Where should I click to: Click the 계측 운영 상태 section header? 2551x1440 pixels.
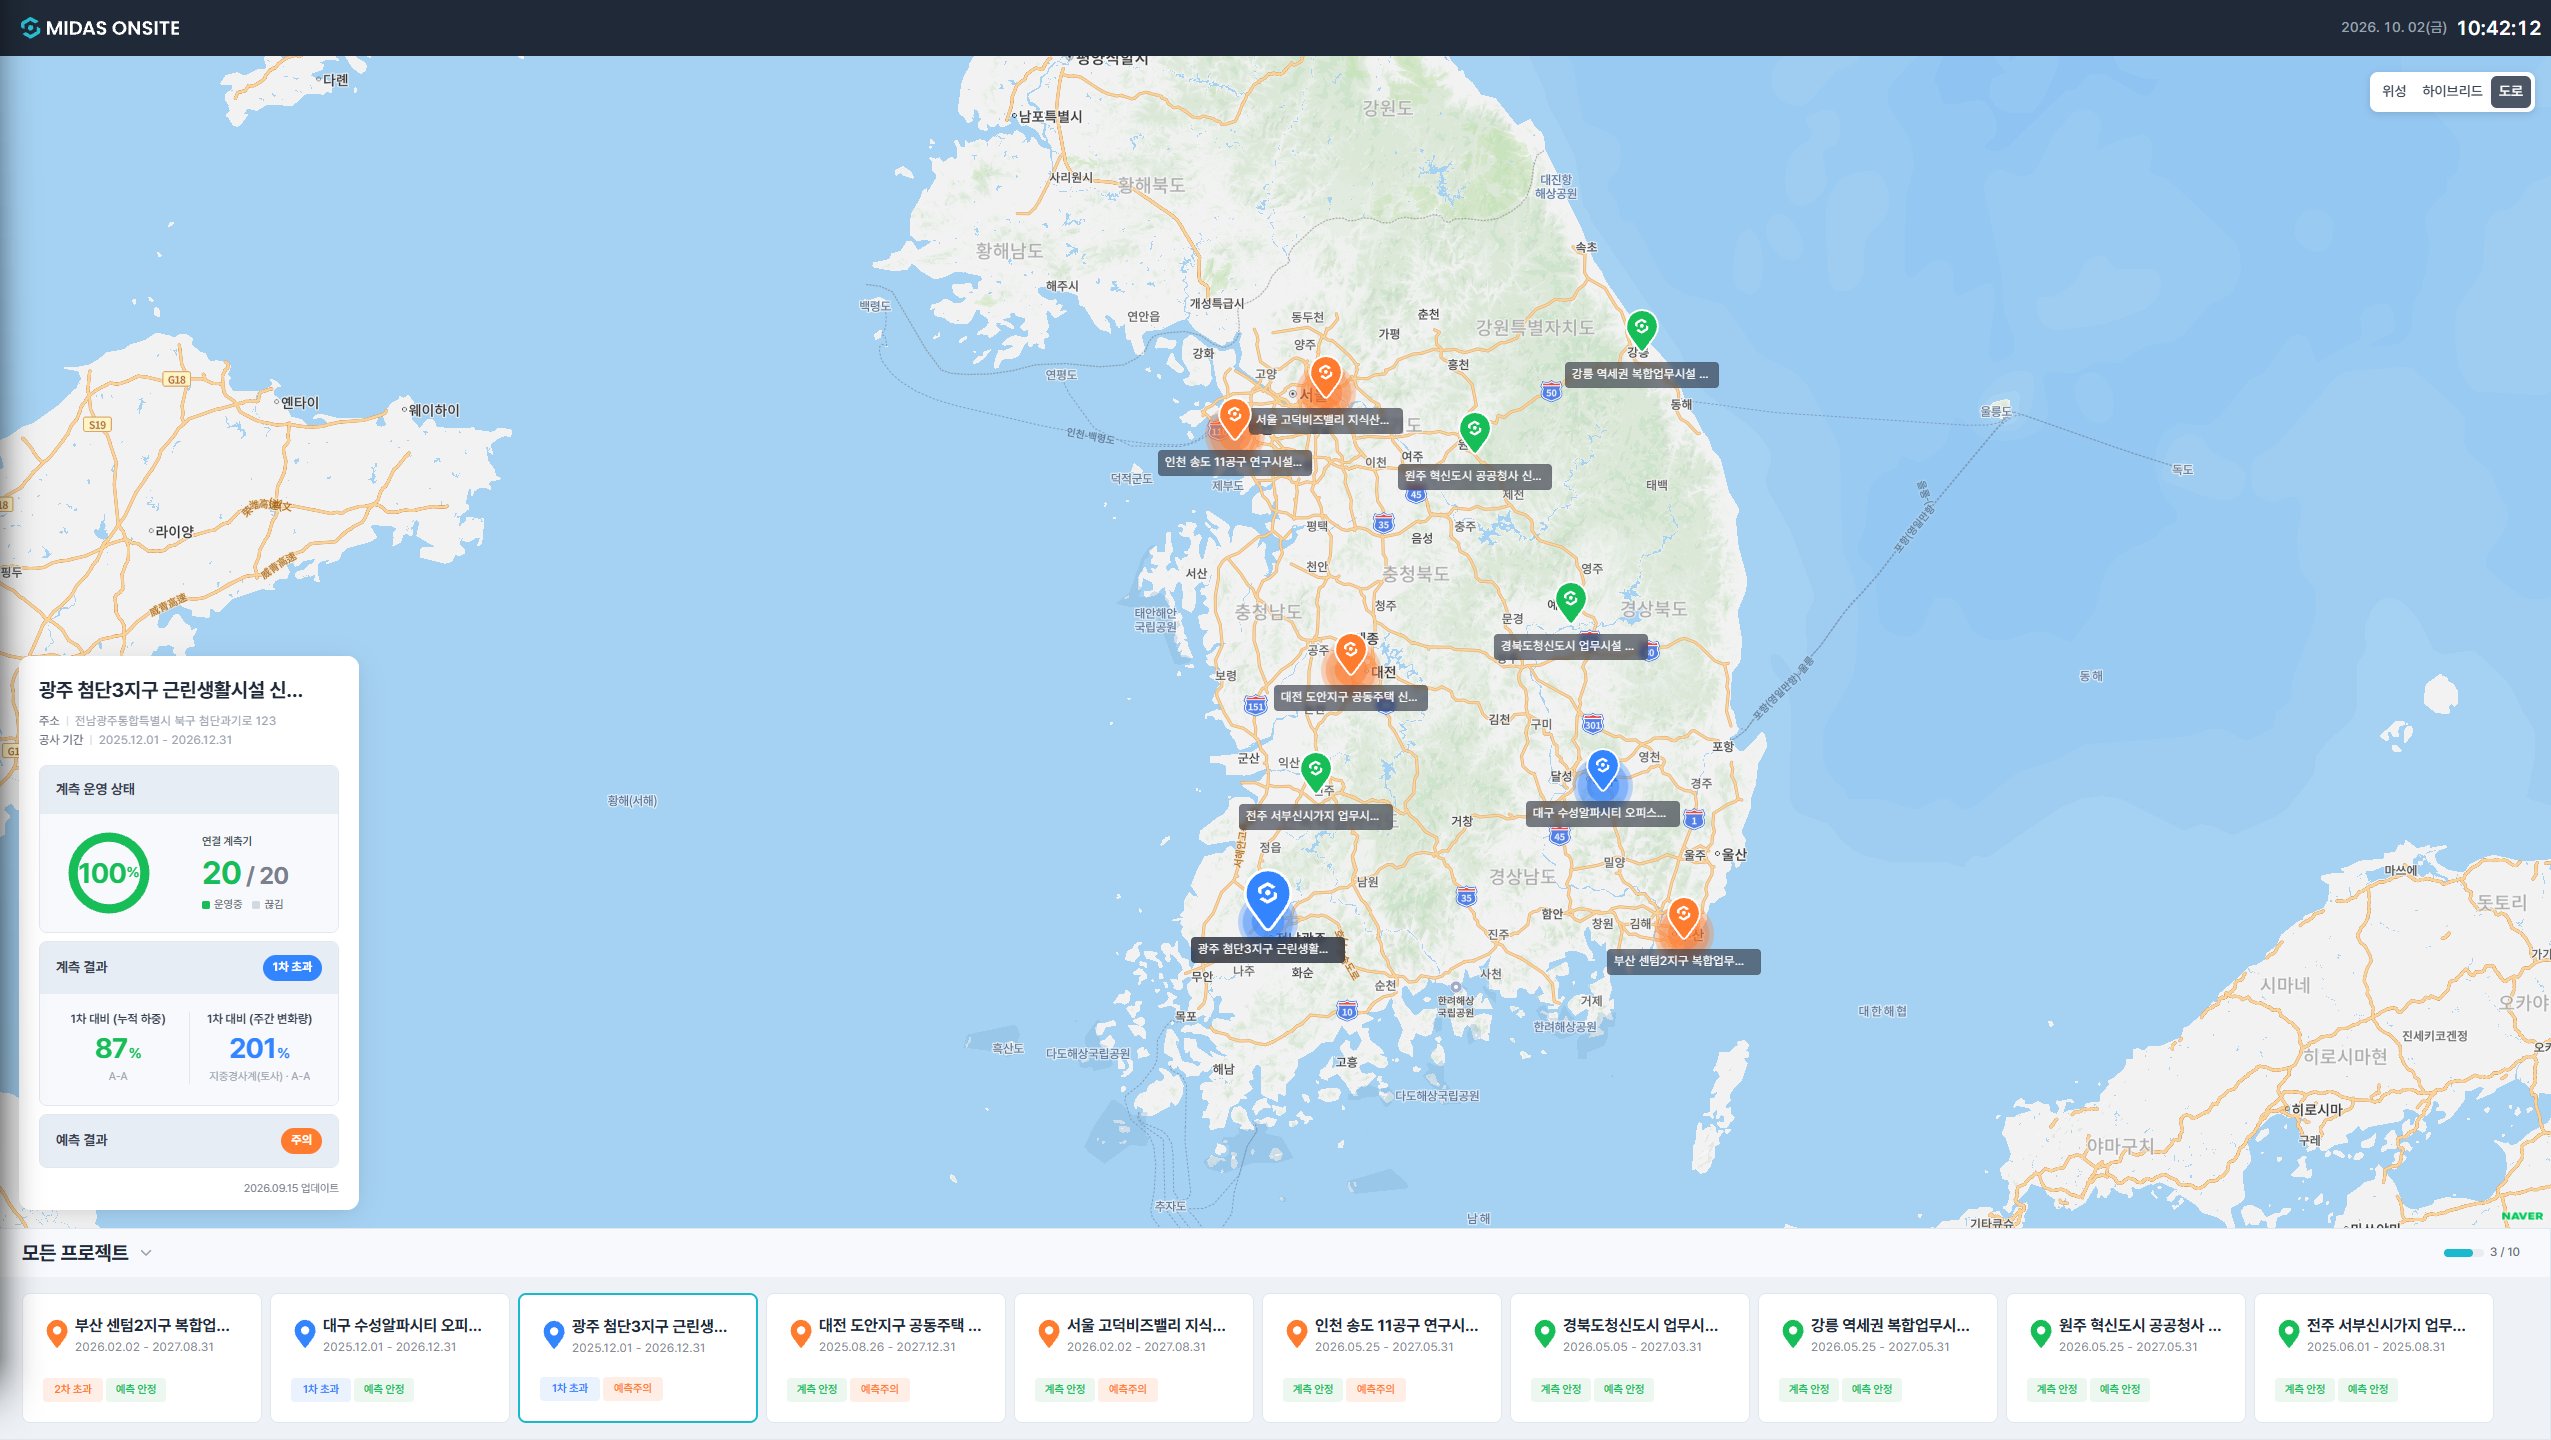(189, 789)
